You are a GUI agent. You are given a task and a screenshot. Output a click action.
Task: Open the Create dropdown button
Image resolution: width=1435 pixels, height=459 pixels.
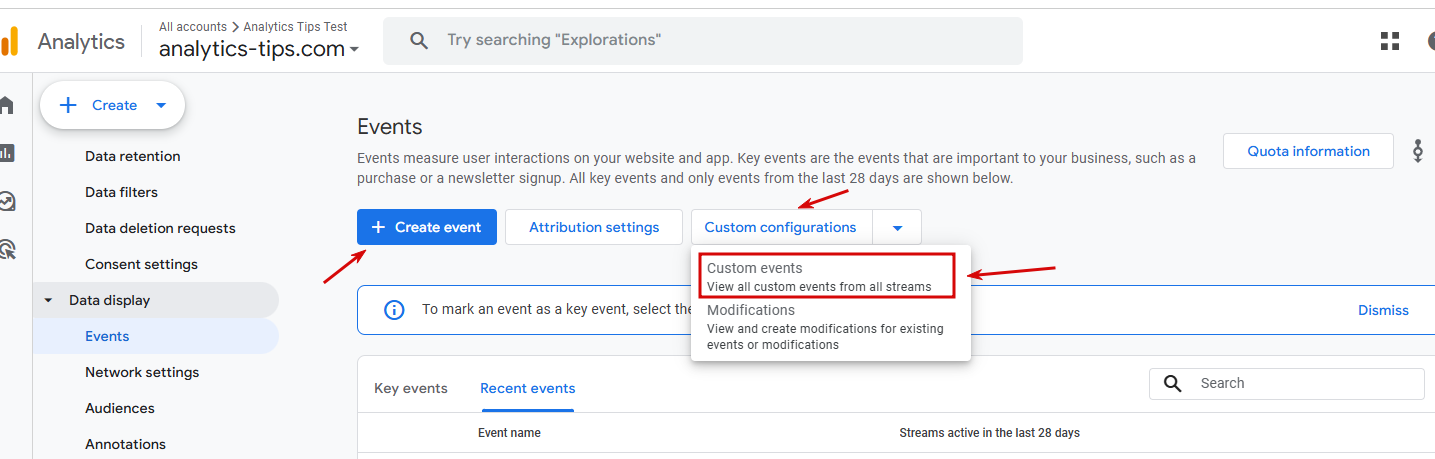(112, 105)
